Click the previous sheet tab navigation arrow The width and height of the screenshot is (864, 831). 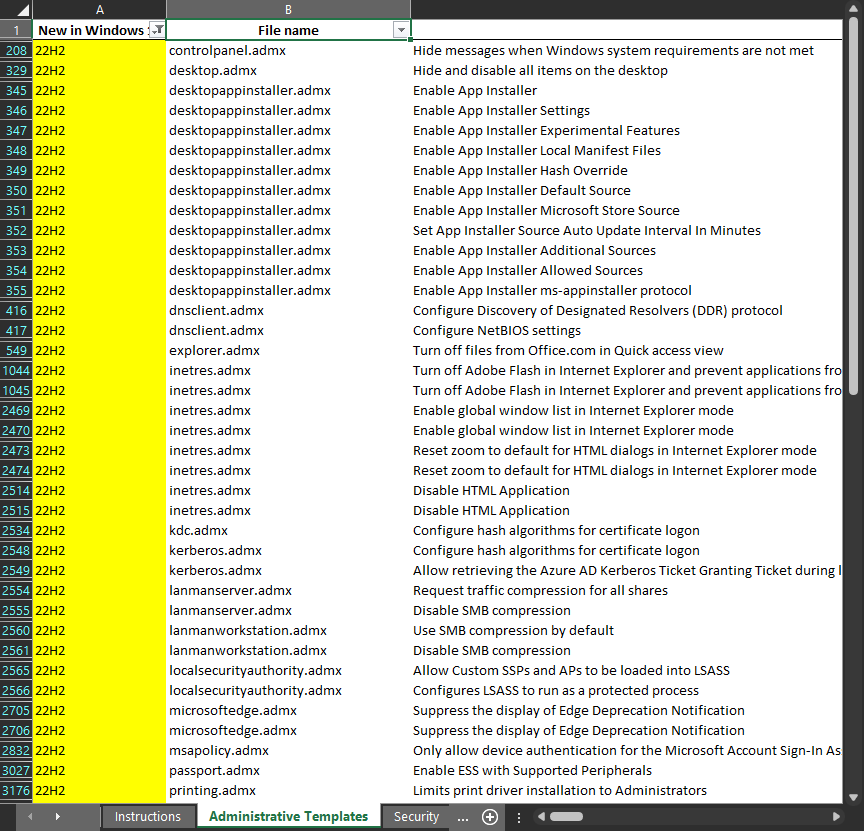pos(30,817)
